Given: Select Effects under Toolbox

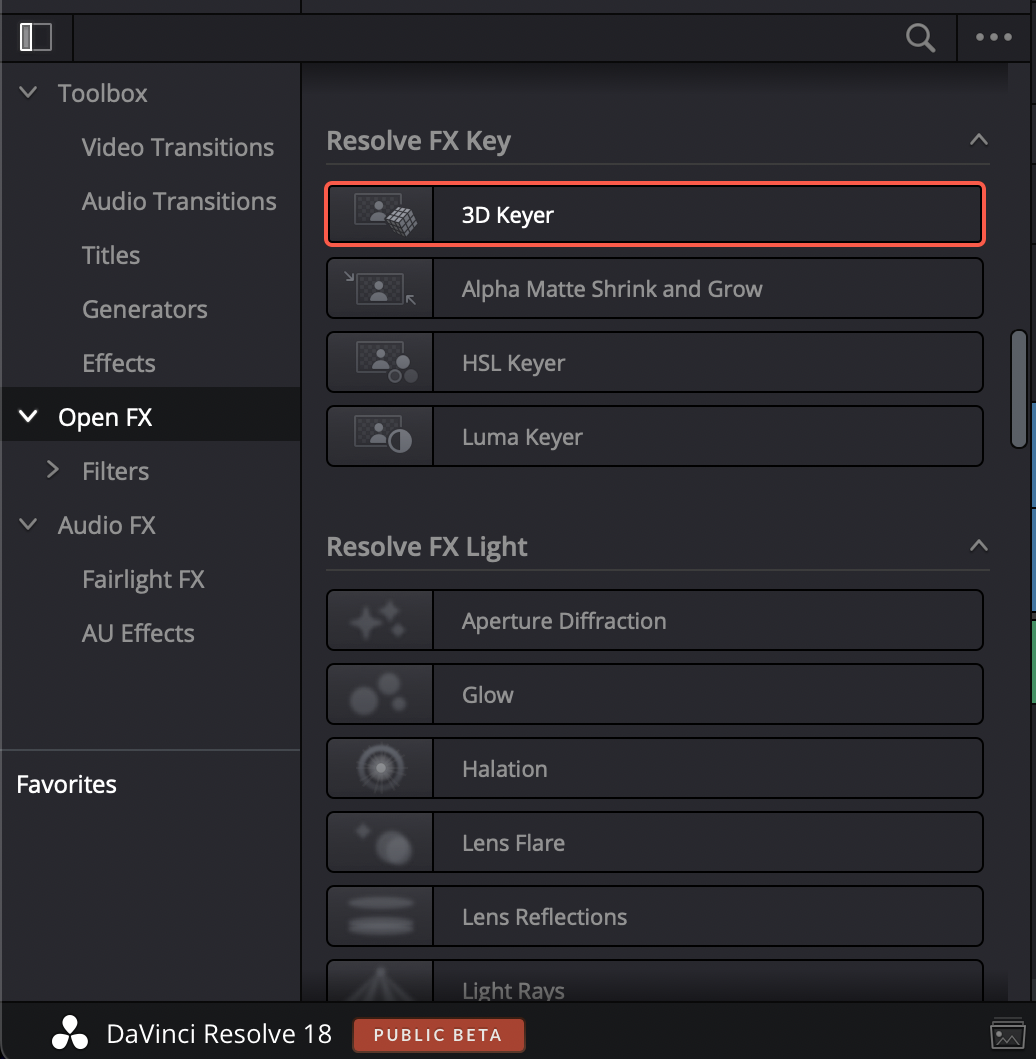Looking at the screenshot, I should pyautogui.click(x=119, y=363).
